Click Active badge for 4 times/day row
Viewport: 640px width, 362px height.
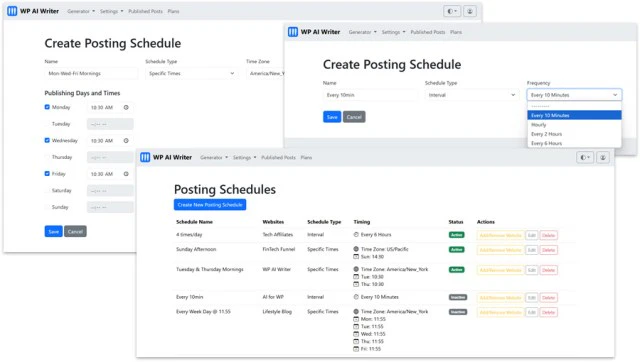457,235
